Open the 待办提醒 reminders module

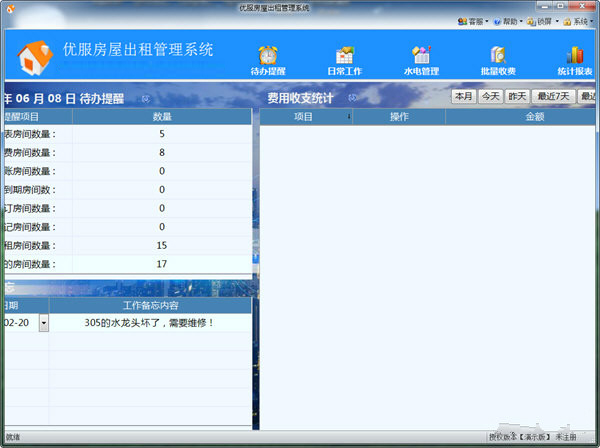[267, 59]
